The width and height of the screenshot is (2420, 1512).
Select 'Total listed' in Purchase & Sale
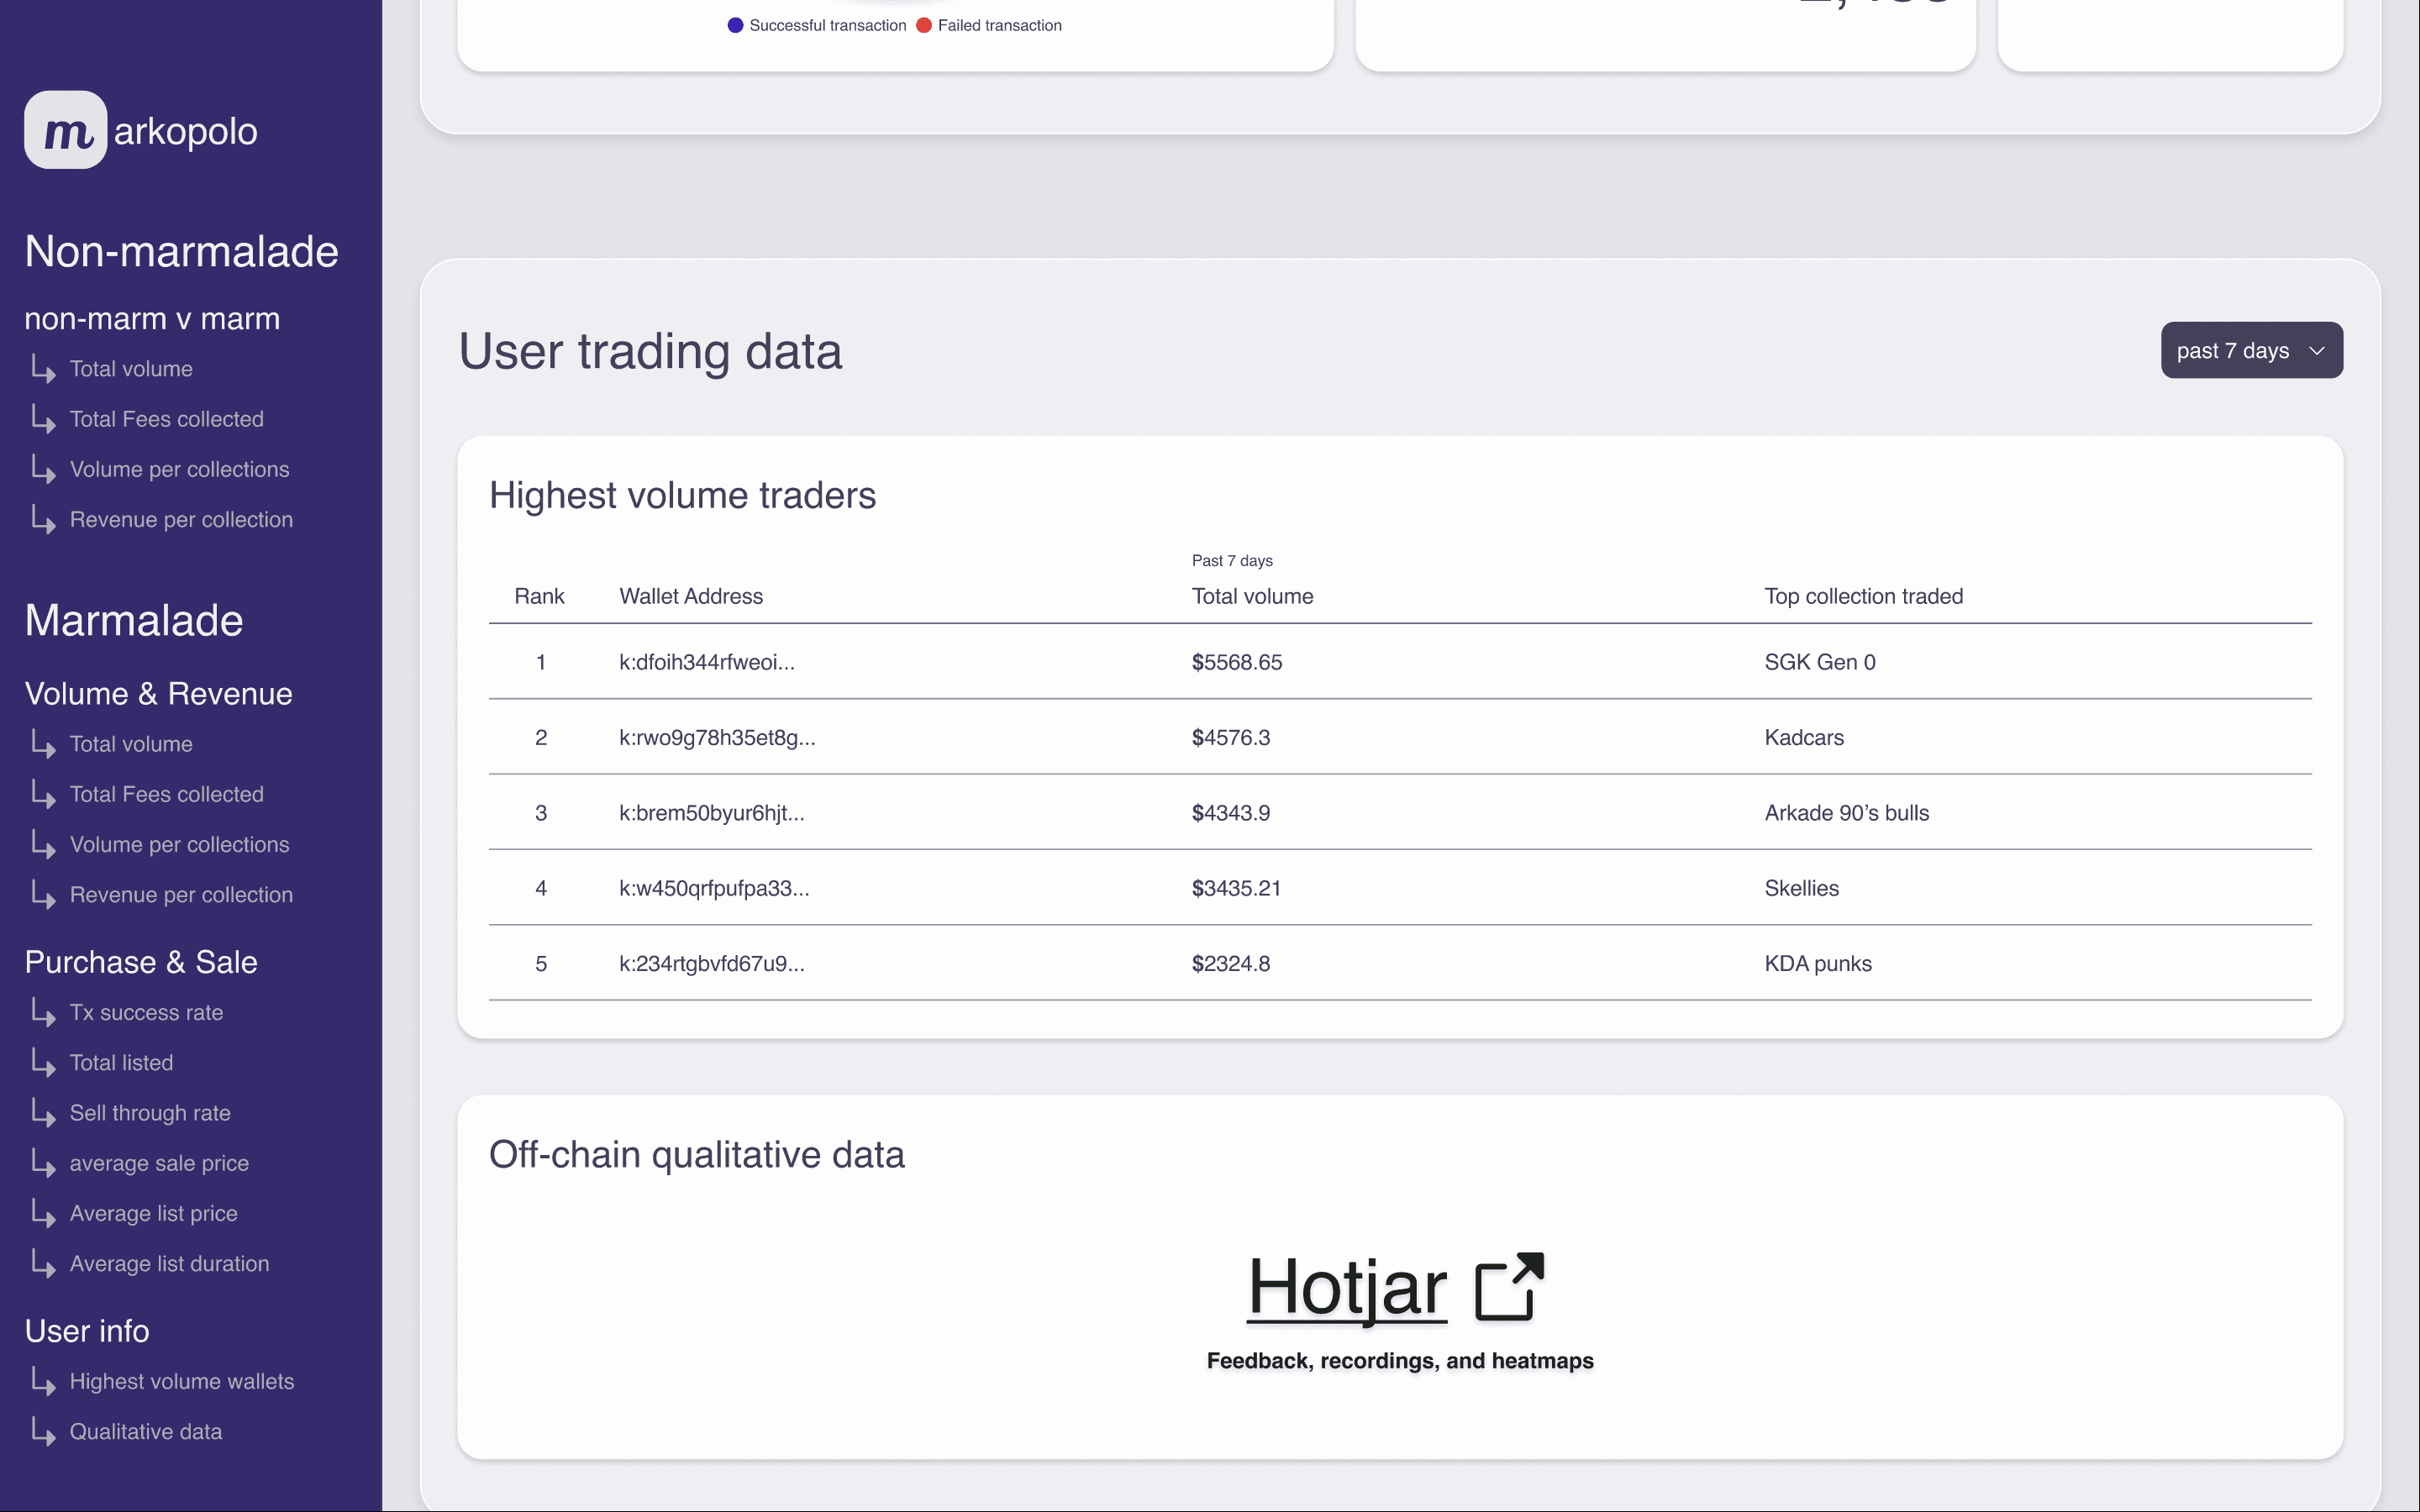(x=121, y=1062)
